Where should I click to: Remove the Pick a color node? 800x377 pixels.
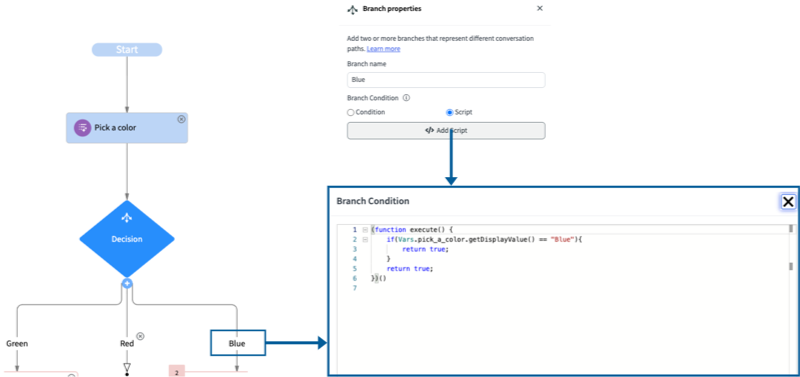(181, 119)
